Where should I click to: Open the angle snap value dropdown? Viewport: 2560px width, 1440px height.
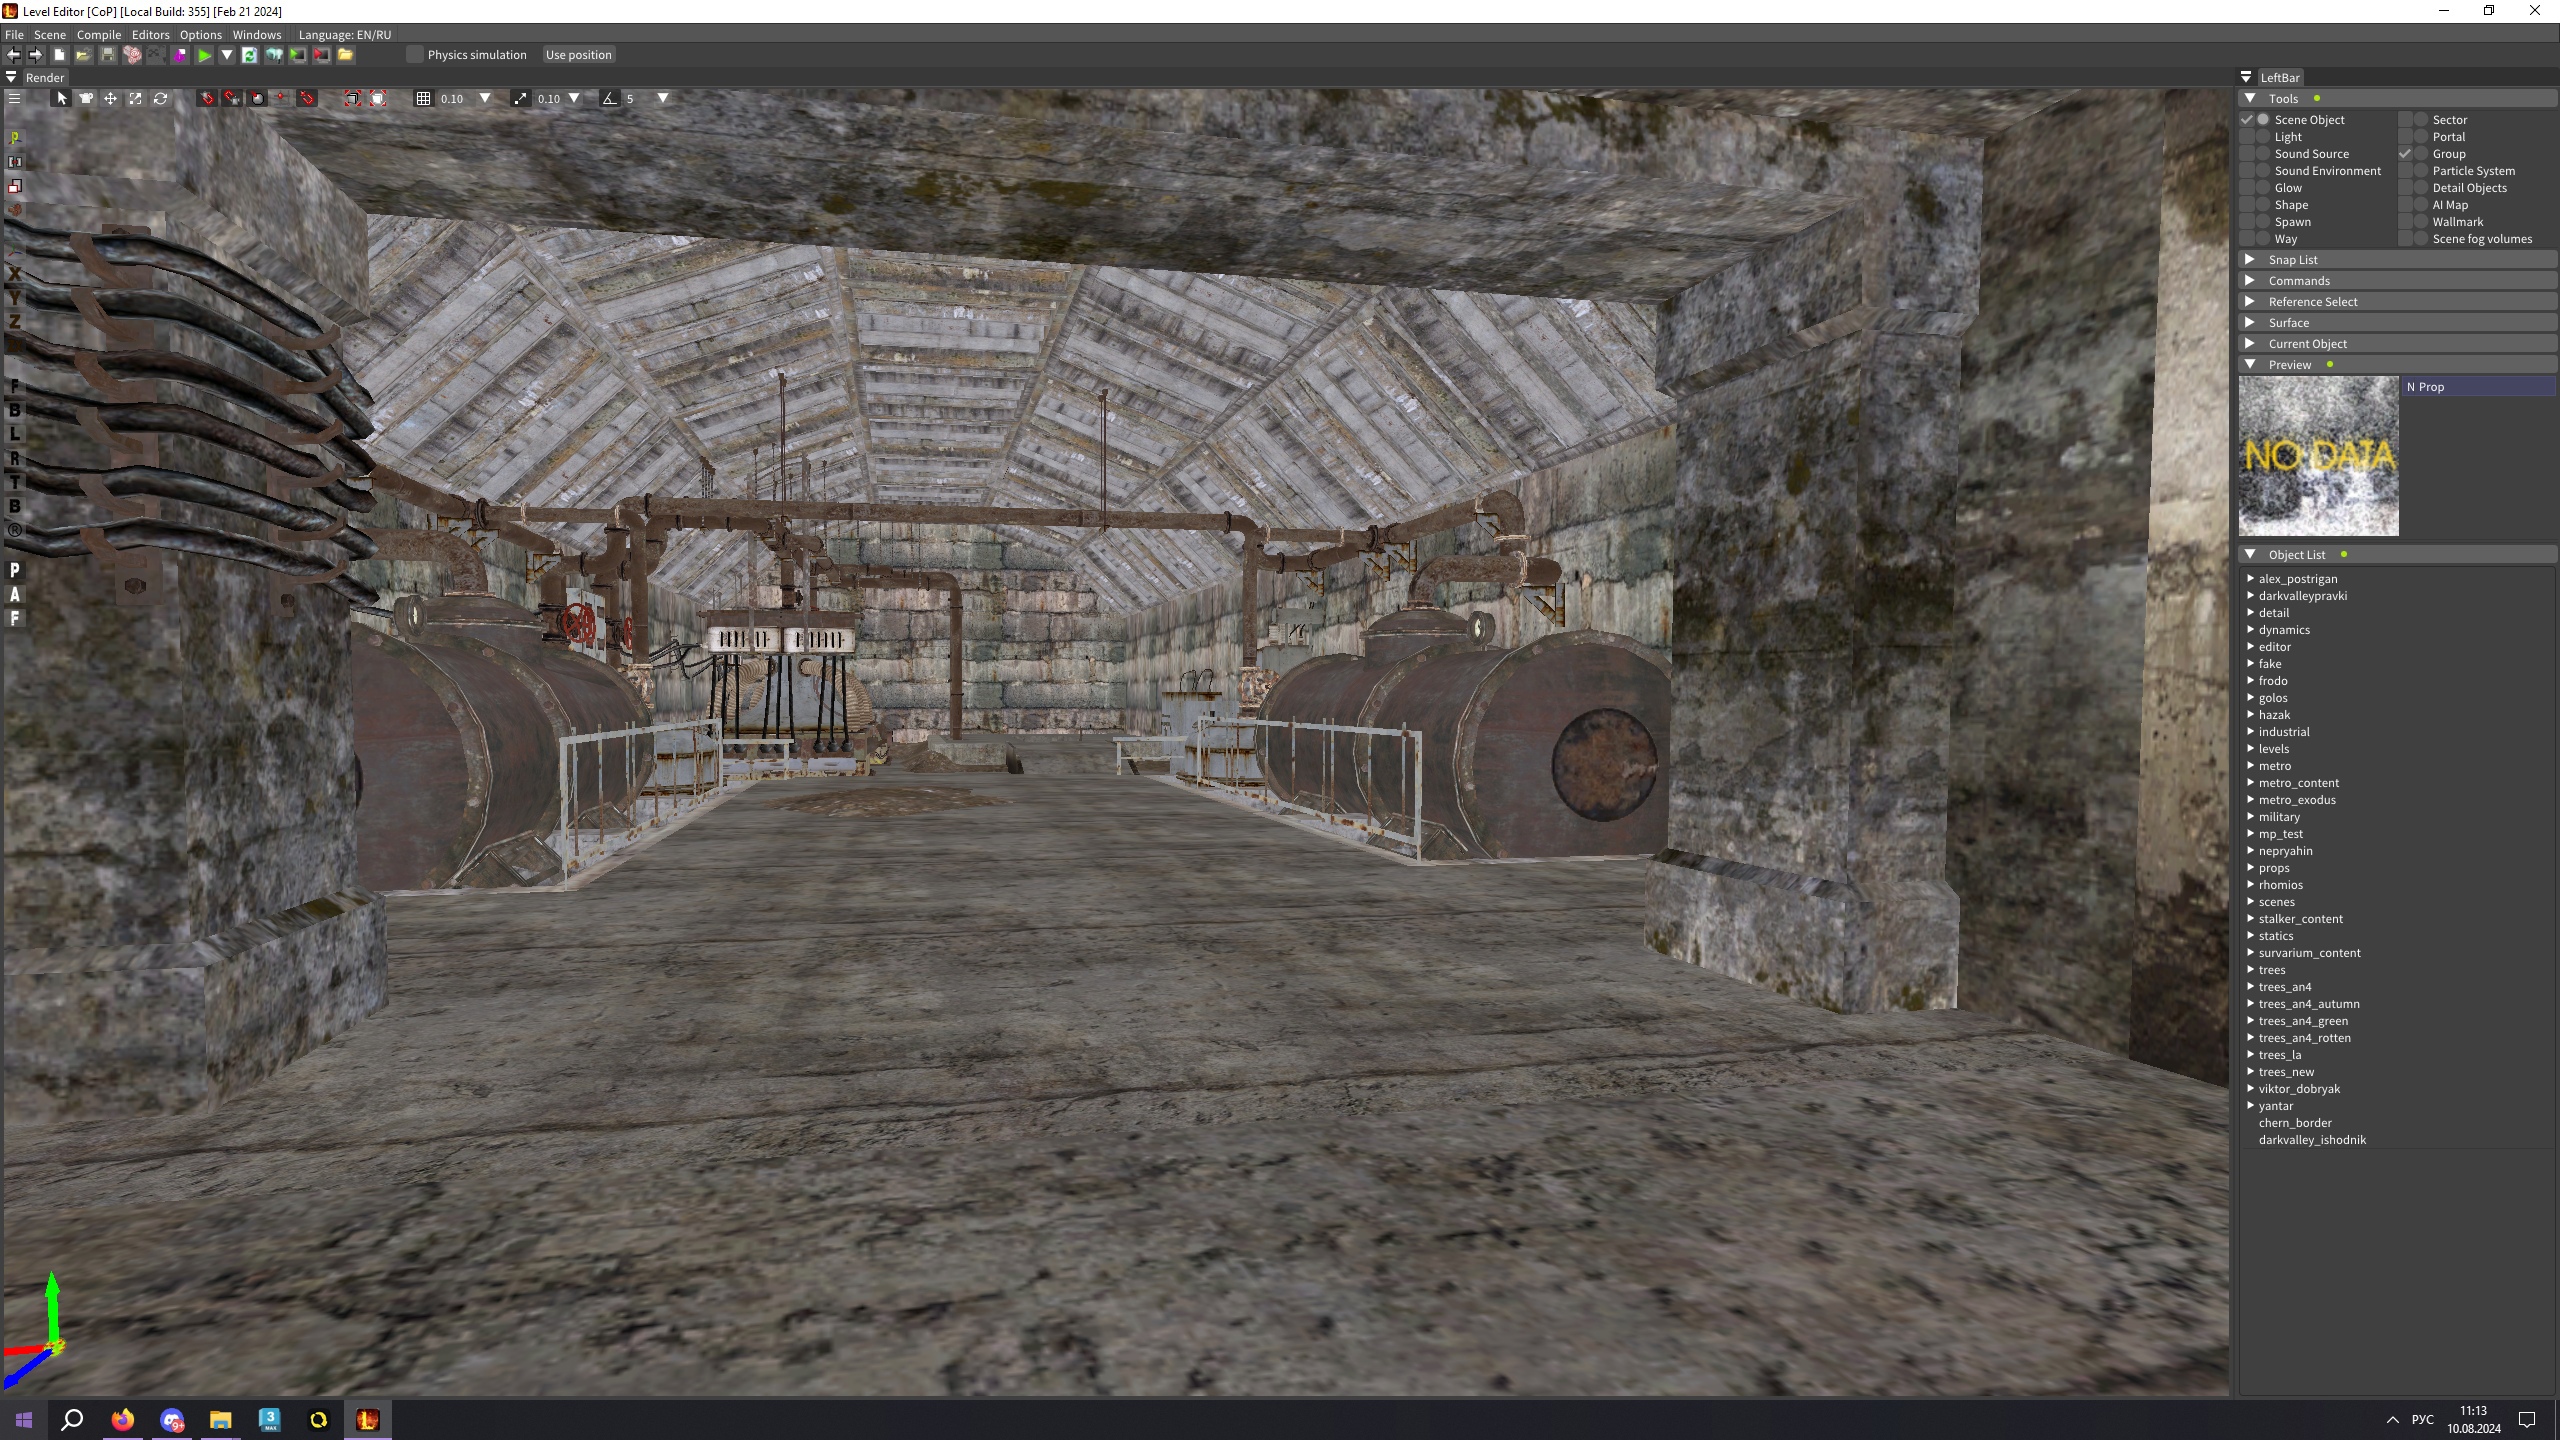662,98
